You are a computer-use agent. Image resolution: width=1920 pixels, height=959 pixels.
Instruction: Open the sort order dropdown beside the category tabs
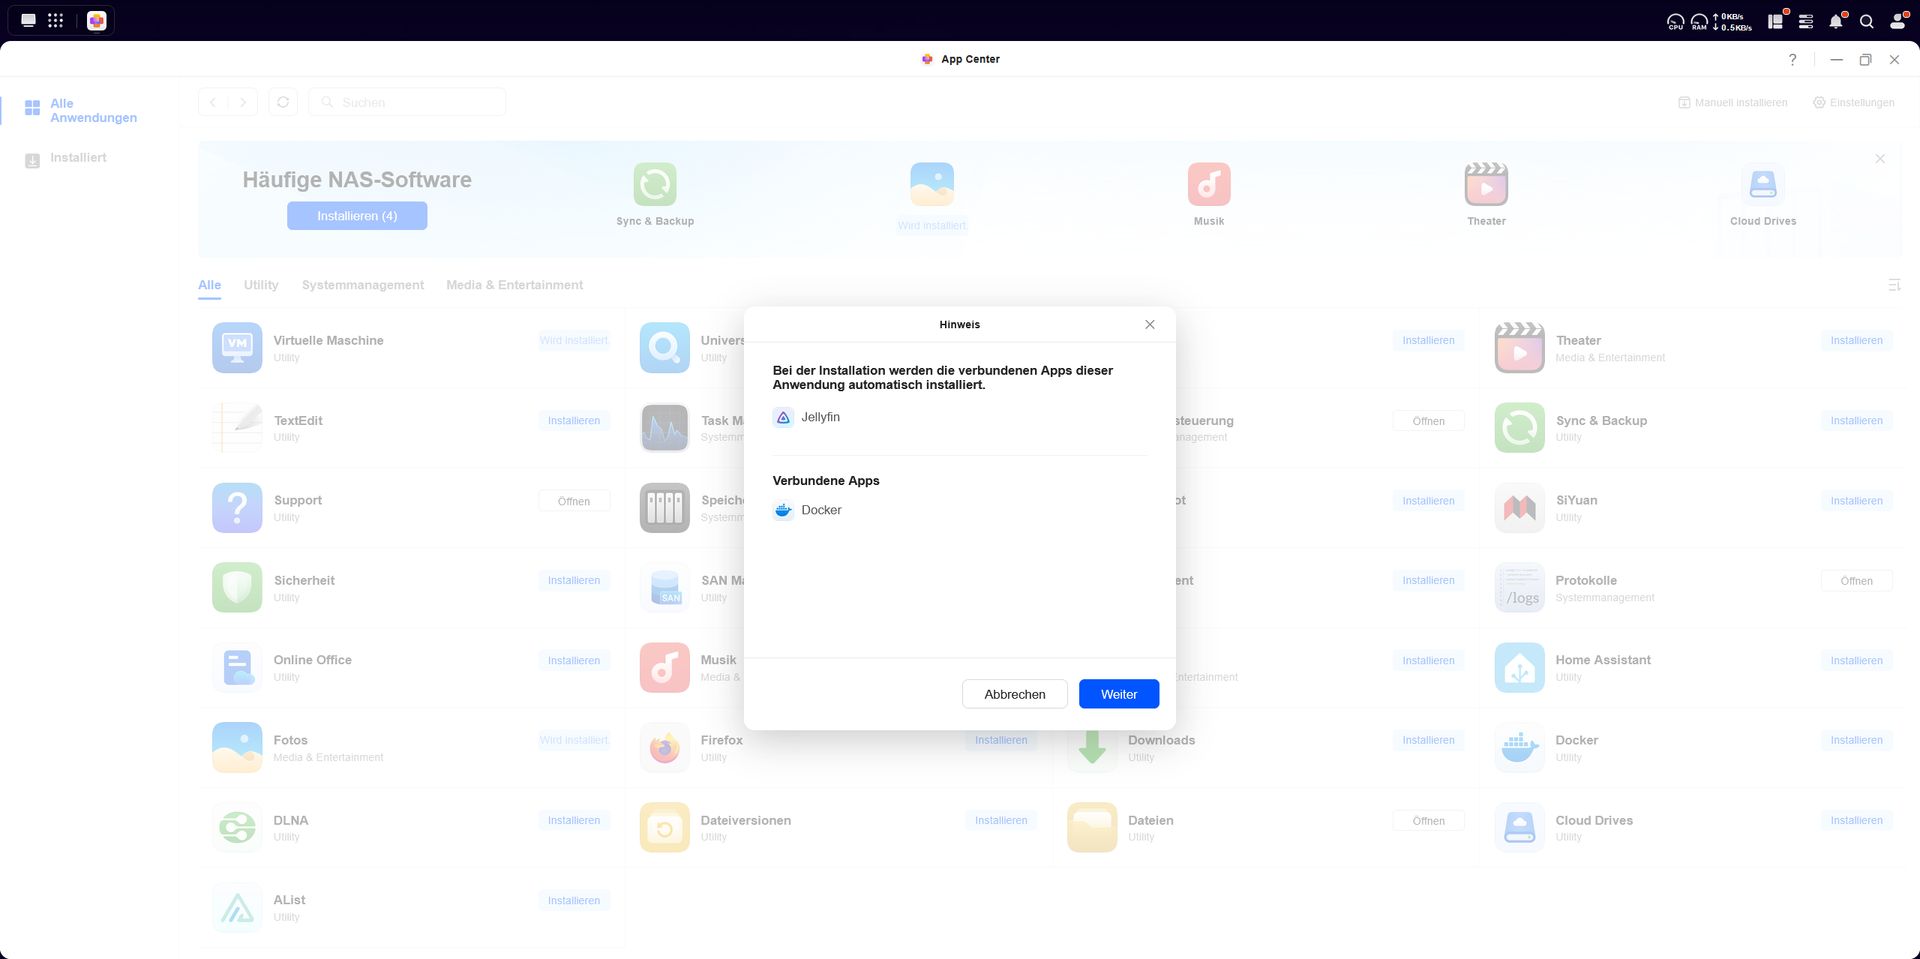[x=1894, y=285]
